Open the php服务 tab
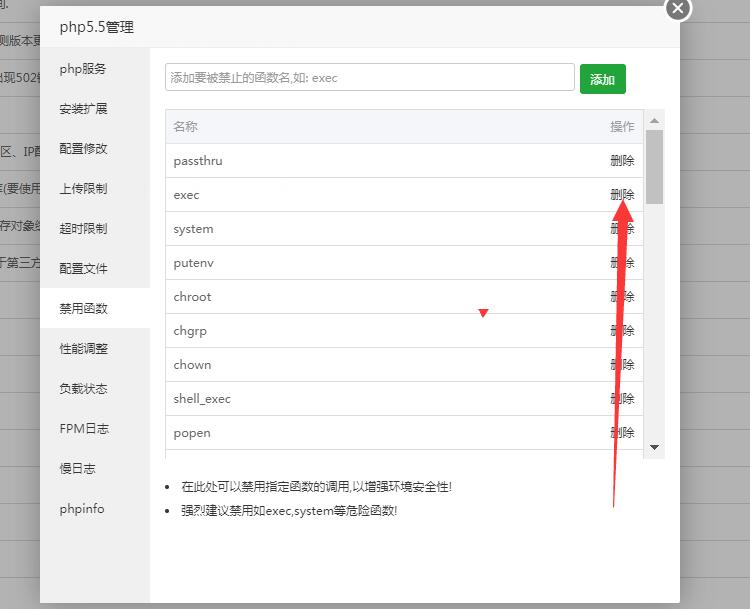 click(83, 69)
